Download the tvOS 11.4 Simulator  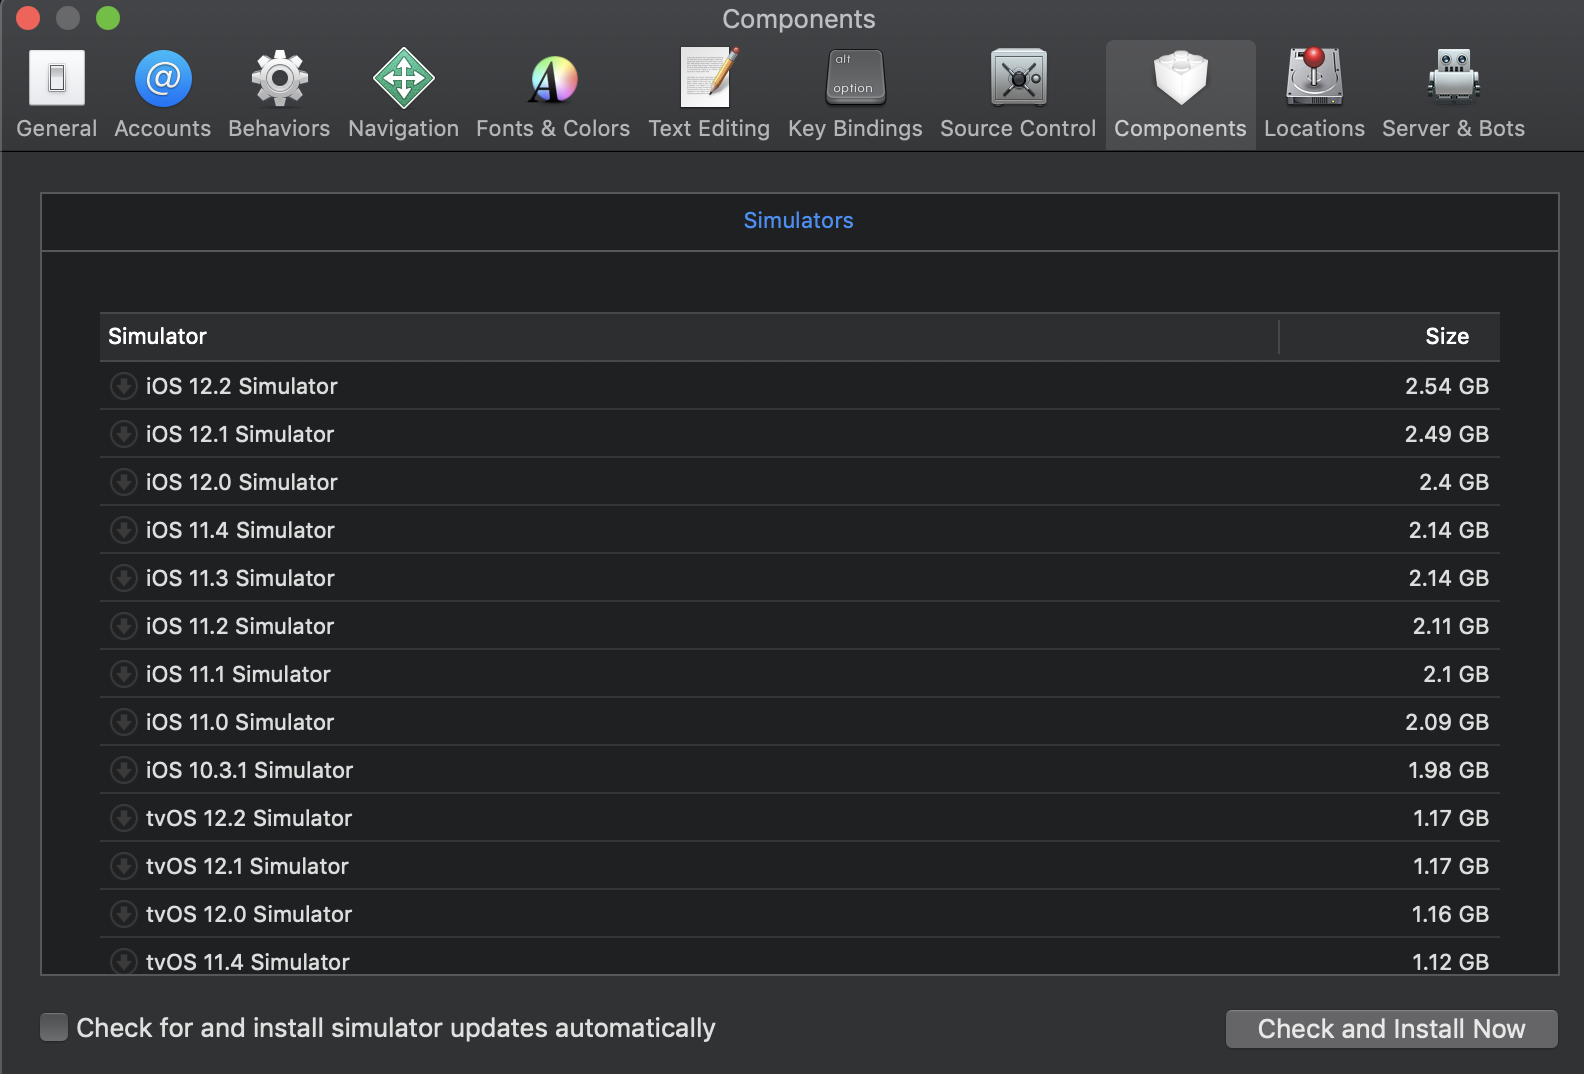click(123, 961)
